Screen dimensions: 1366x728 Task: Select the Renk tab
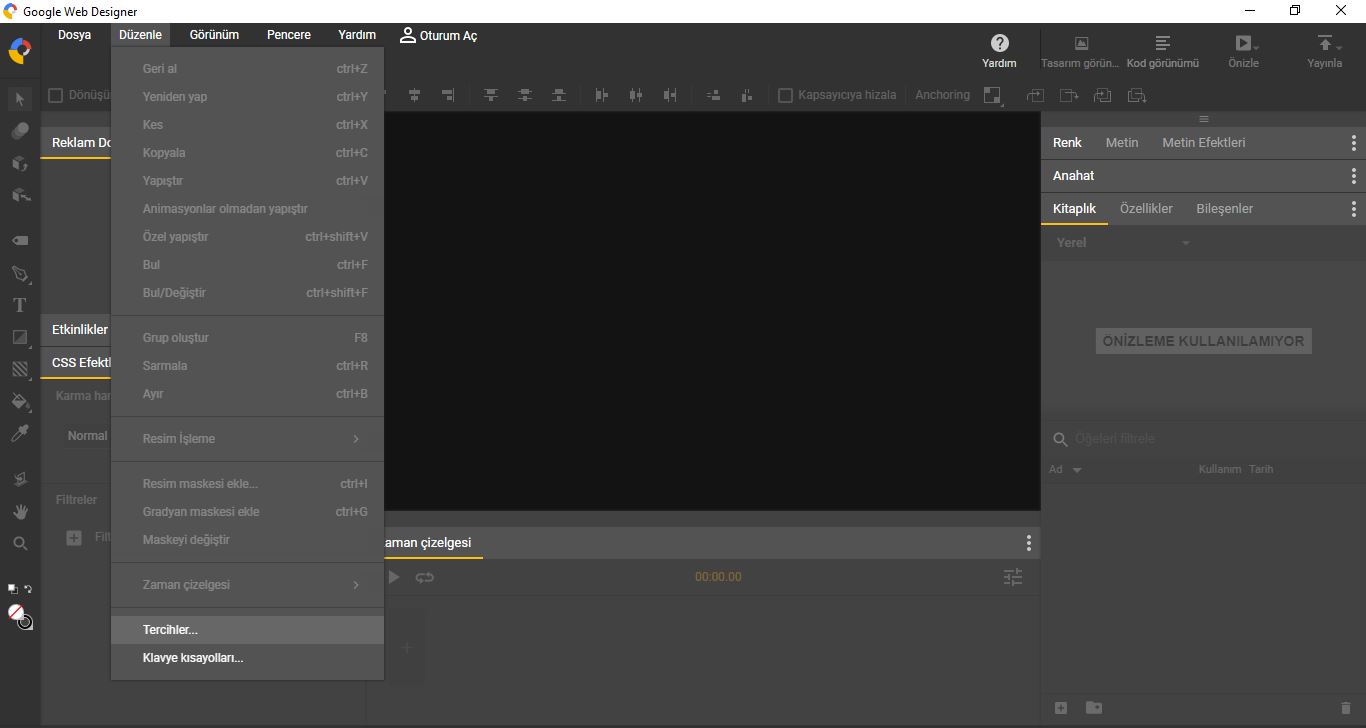pos(1067,143)
